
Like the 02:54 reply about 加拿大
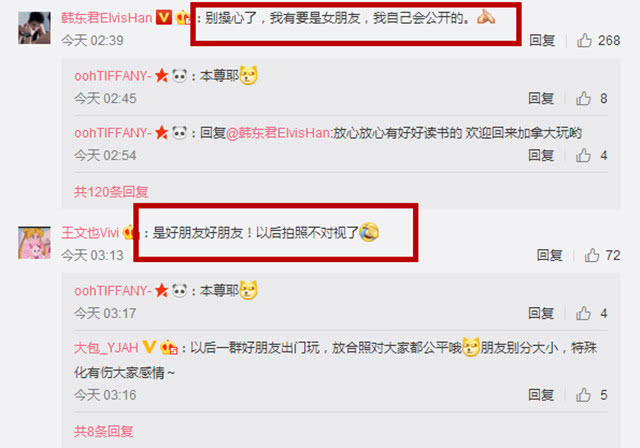tap(583, 155)
